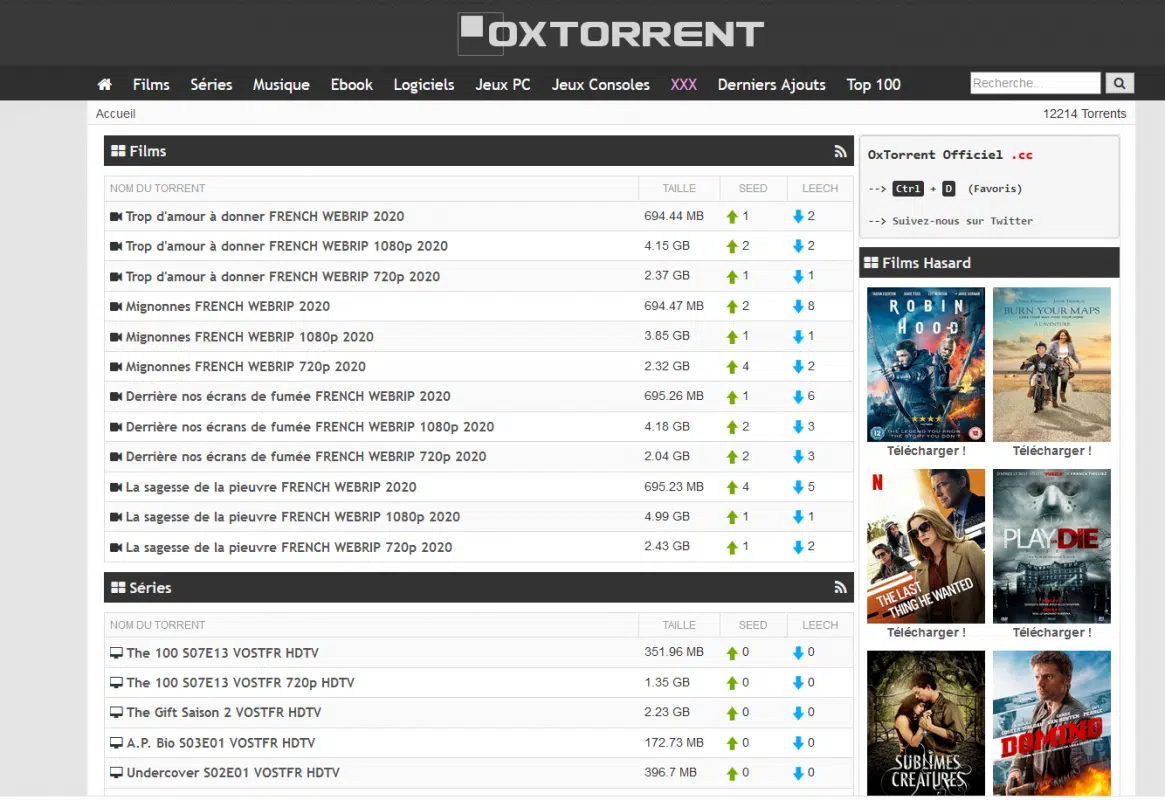This screenshot has width=1165, height=800.
Task: Click the Play or Die poster
Action: [x=1051, y=546]
